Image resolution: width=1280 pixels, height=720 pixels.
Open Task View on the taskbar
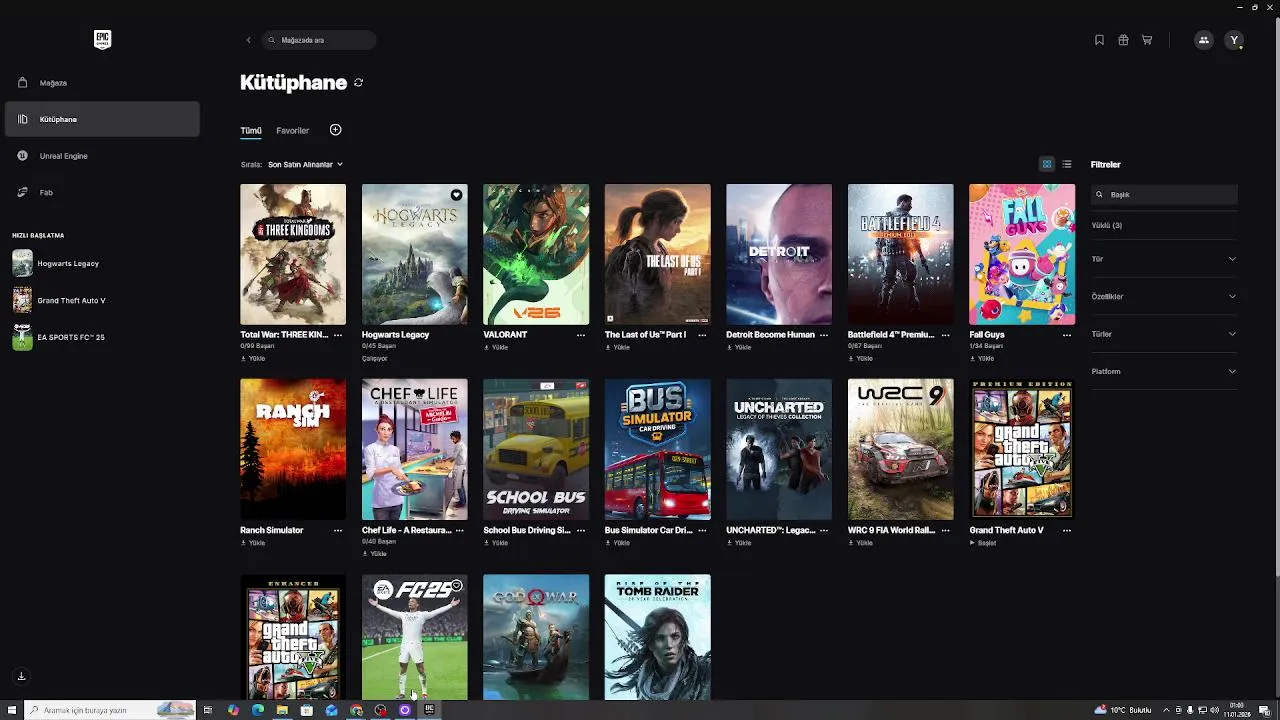(x=208, y=710)
